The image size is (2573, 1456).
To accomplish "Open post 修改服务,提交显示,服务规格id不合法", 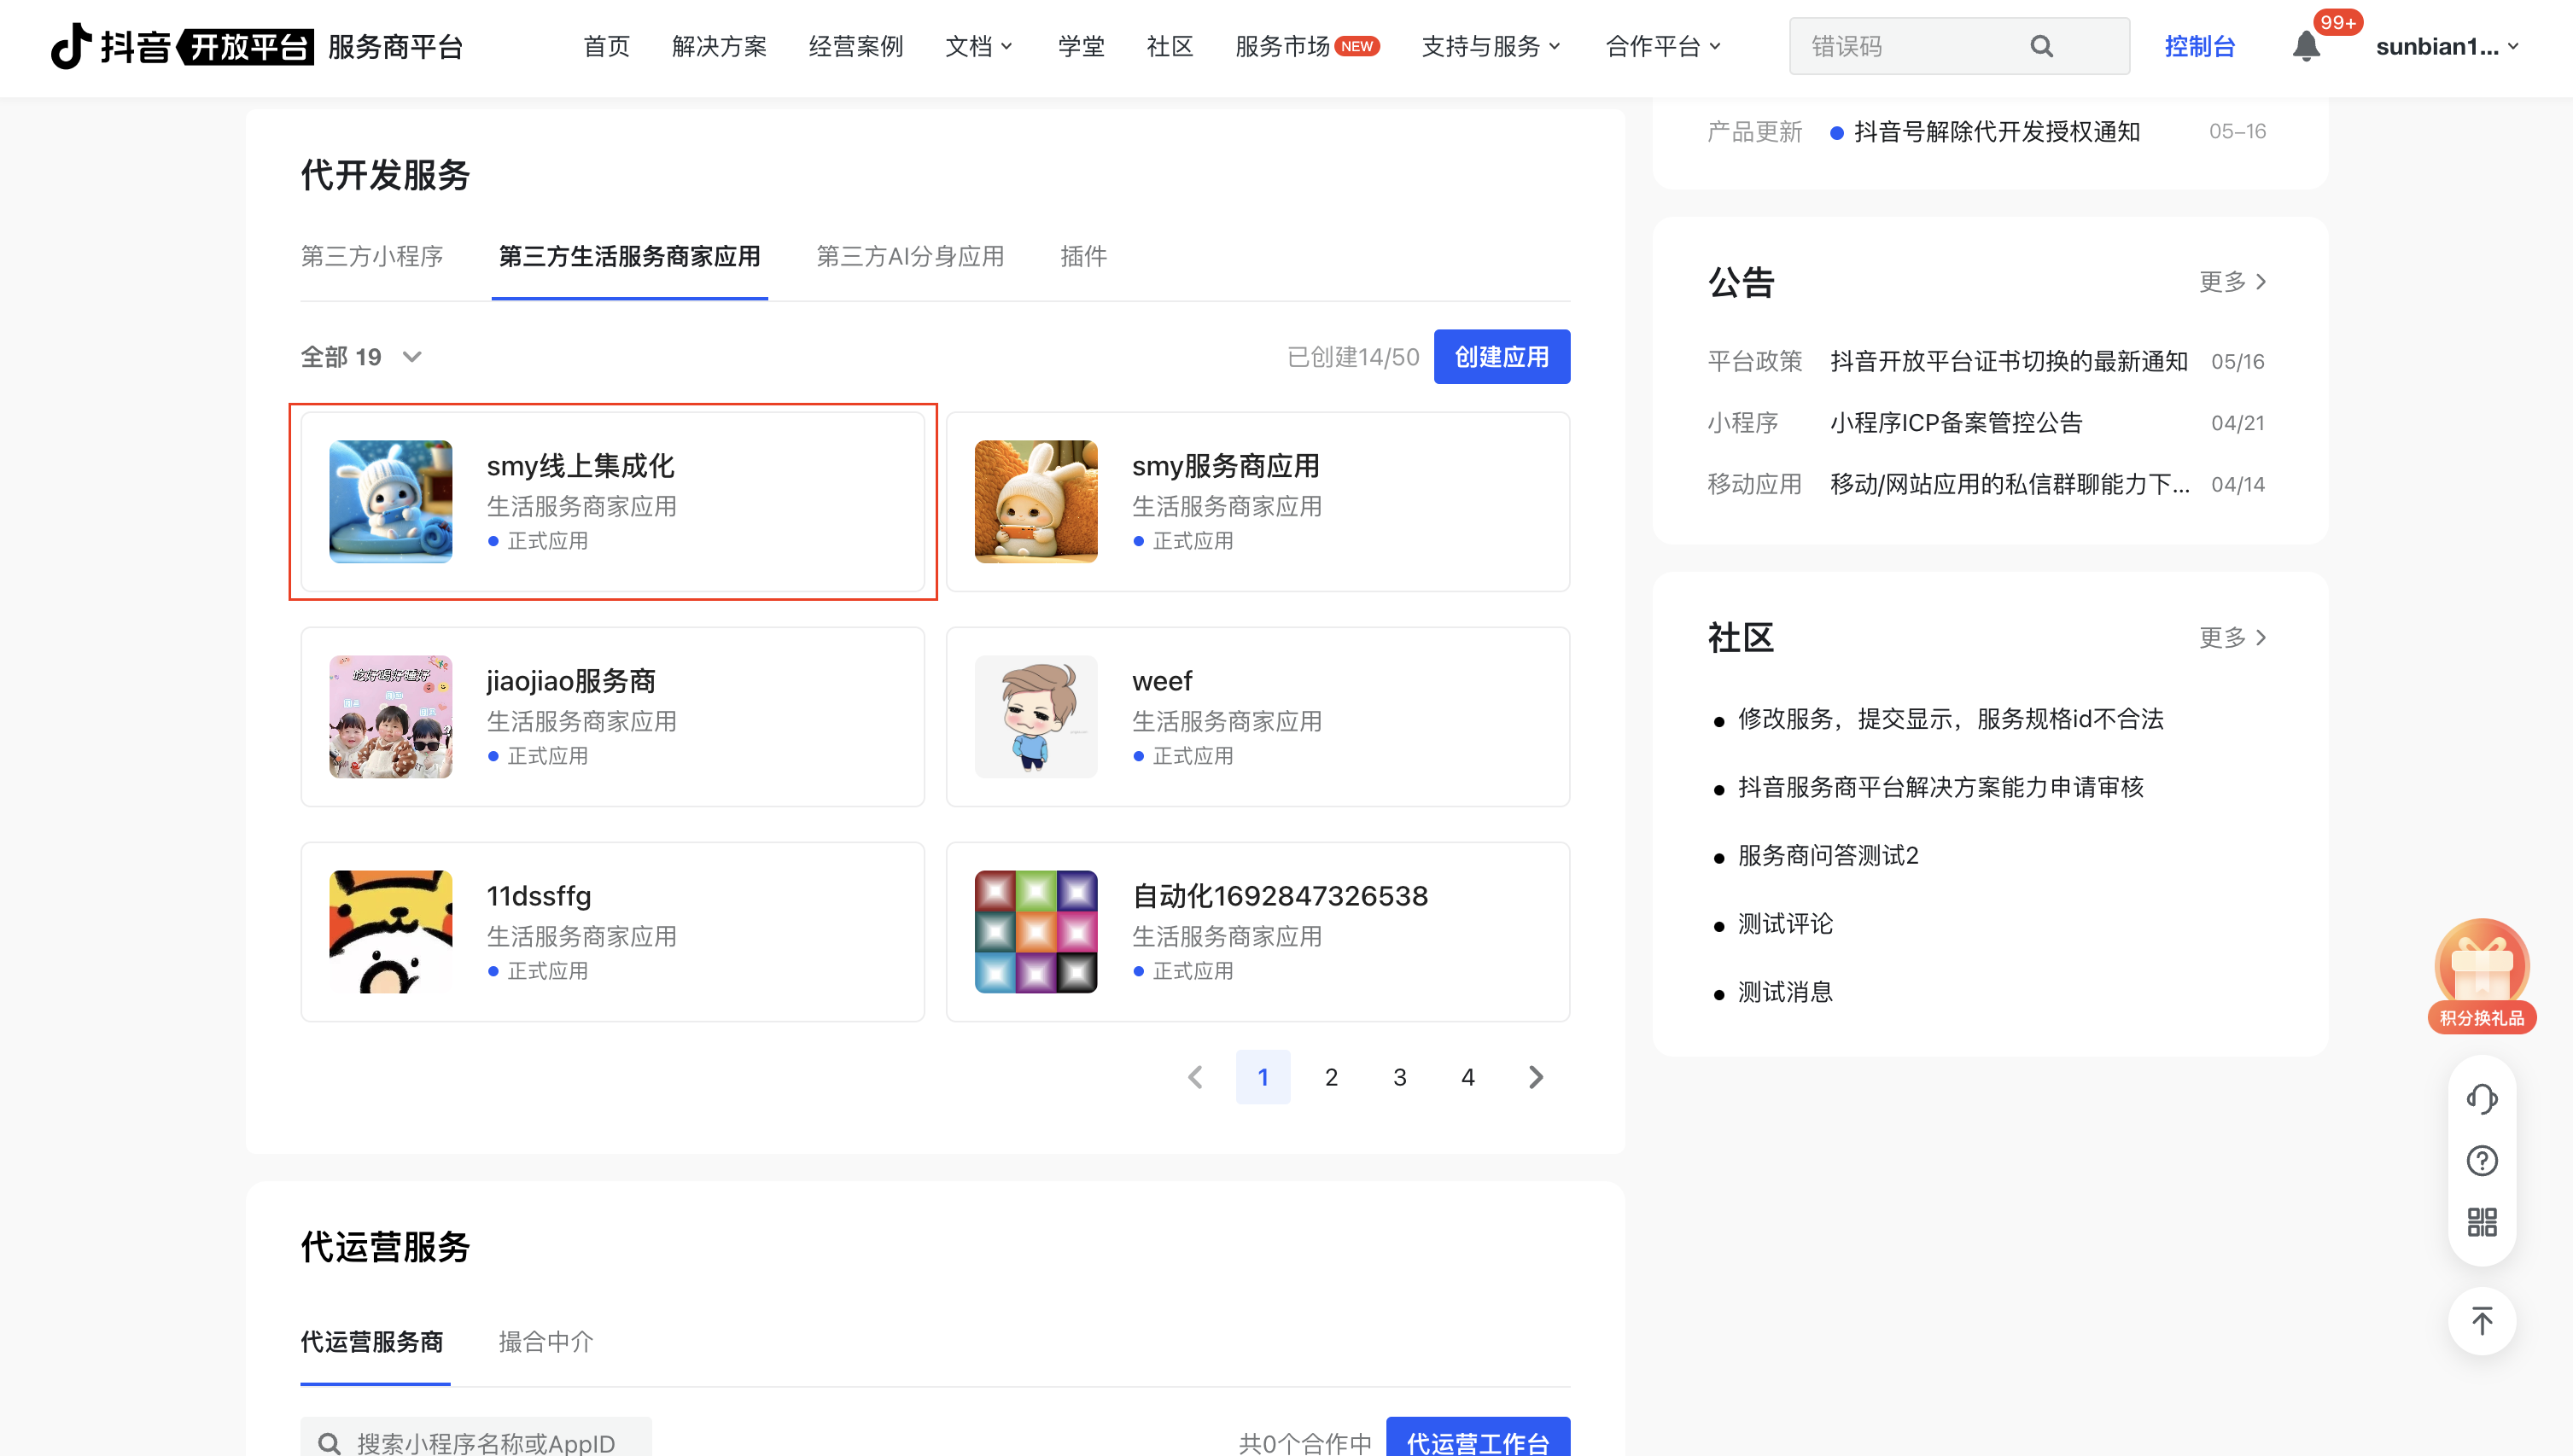I will [1950, 719].
